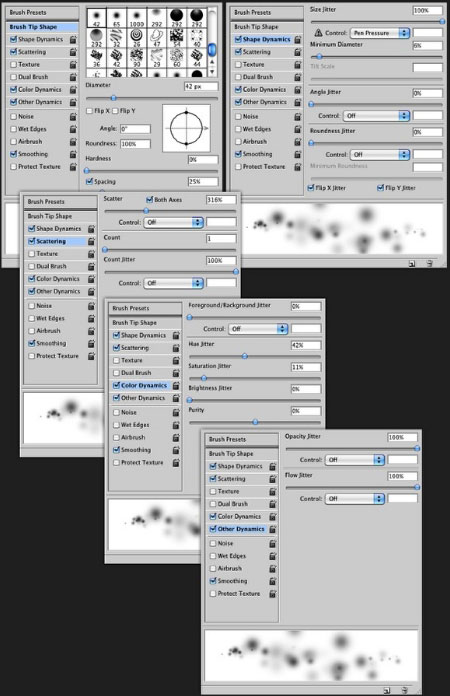Adjust the Minimum Diameter slider handle
450x696 pixels.
pyautogui.click(x=319, y=57)
